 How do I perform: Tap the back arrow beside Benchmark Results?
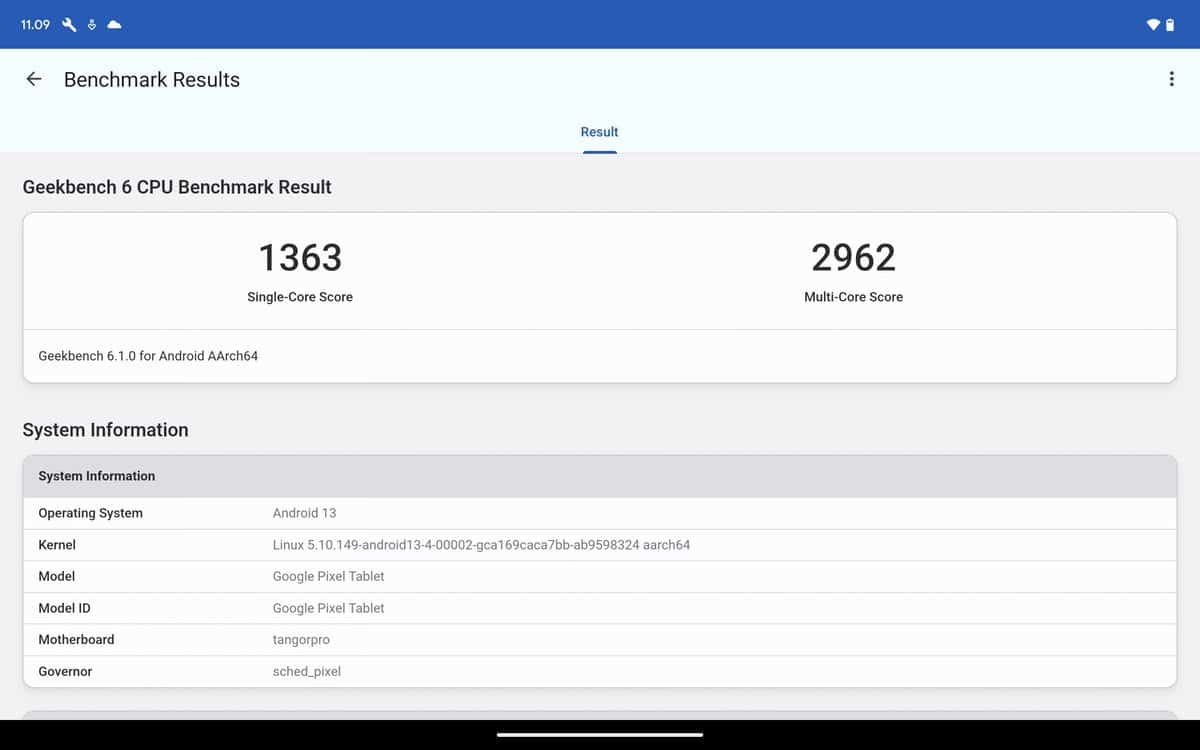tap(34, 79)
